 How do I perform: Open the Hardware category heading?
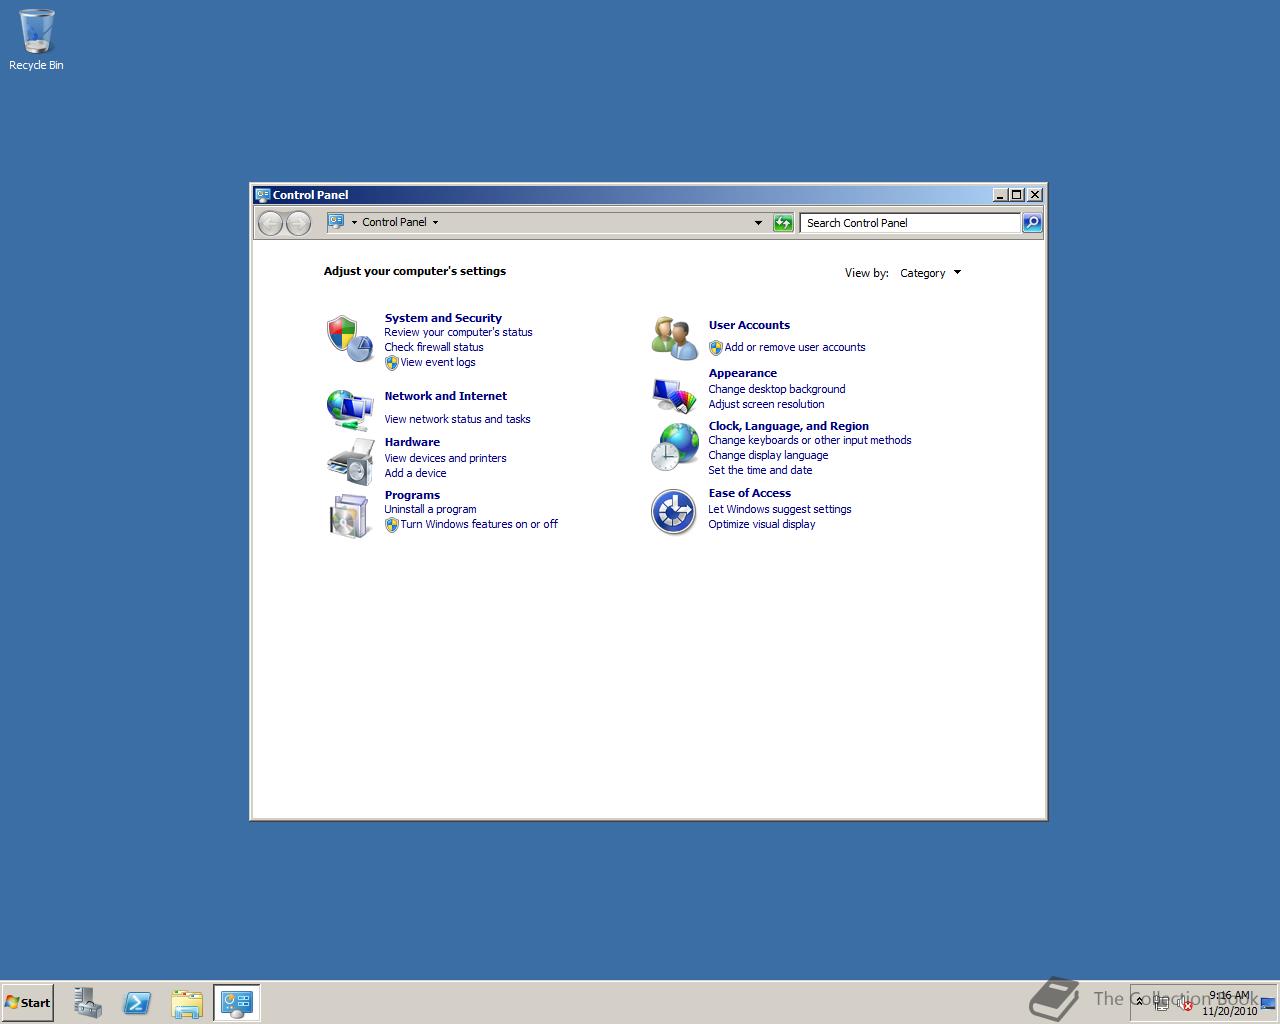(x=412, y=442)
